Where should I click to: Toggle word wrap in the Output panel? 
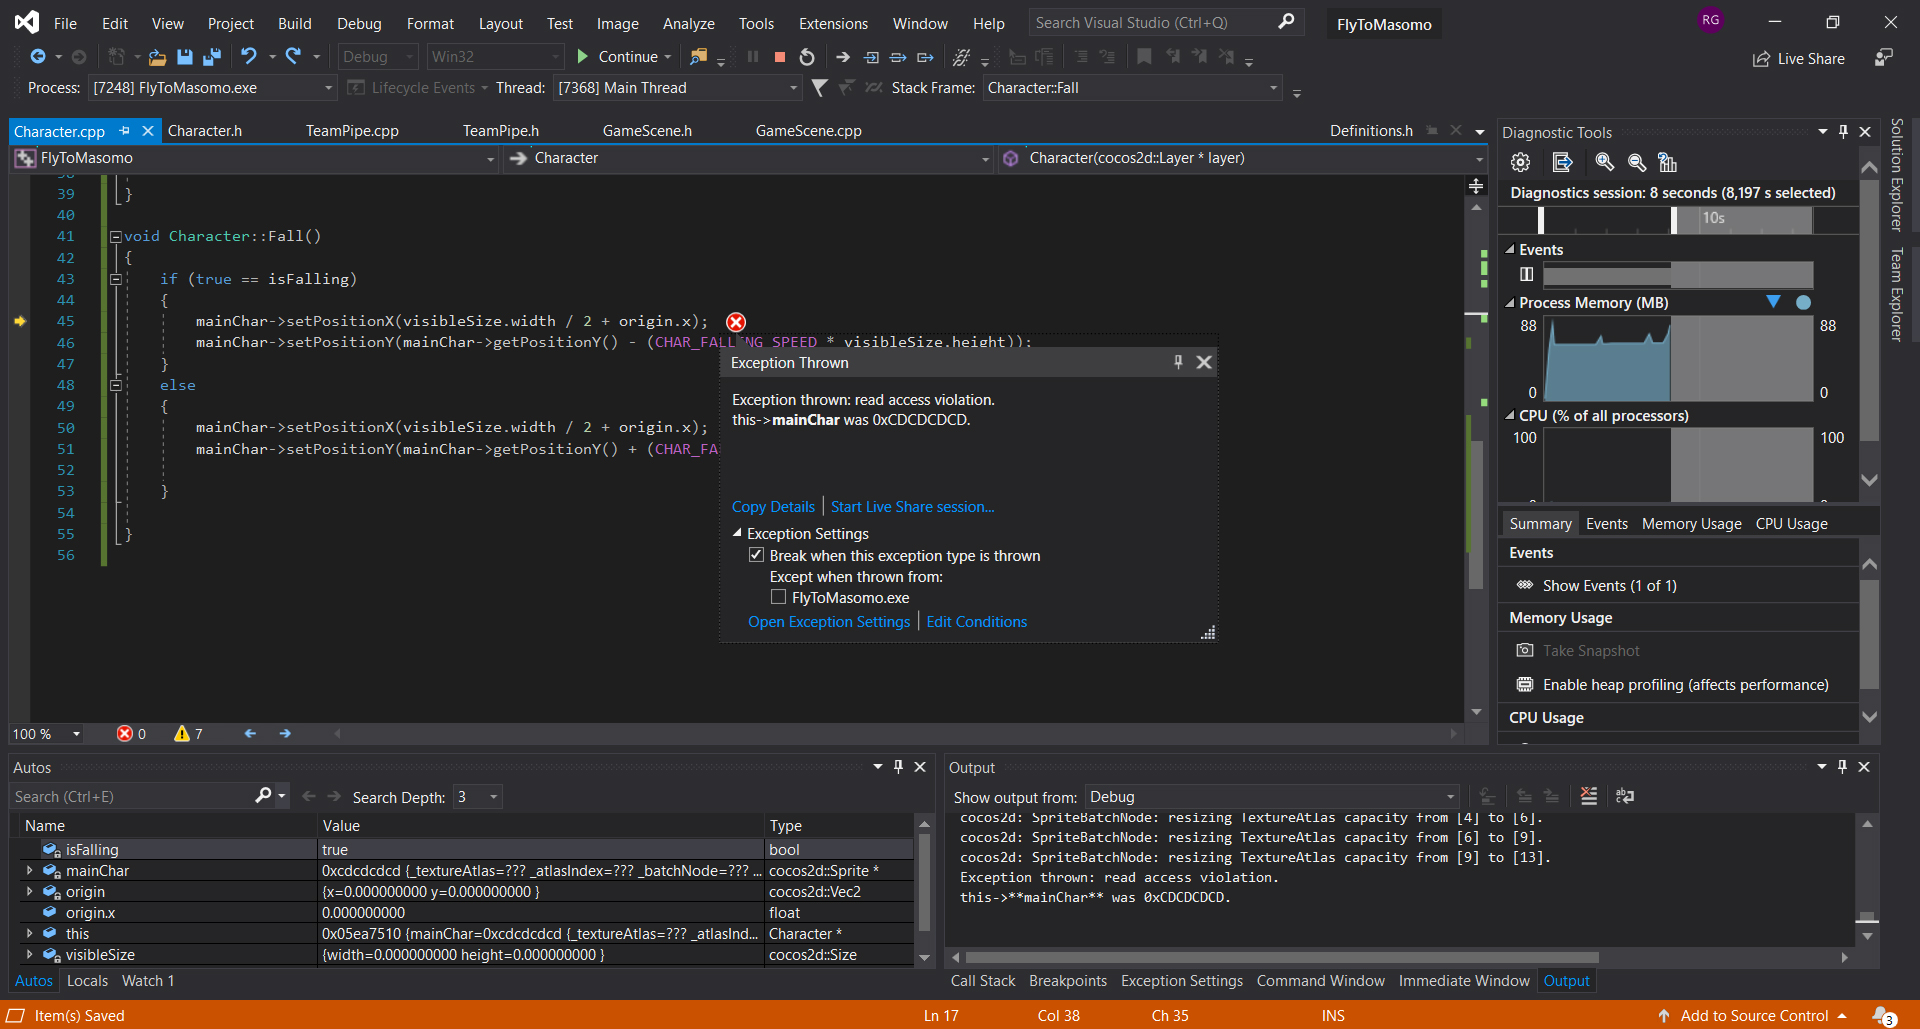point(1625,796)
